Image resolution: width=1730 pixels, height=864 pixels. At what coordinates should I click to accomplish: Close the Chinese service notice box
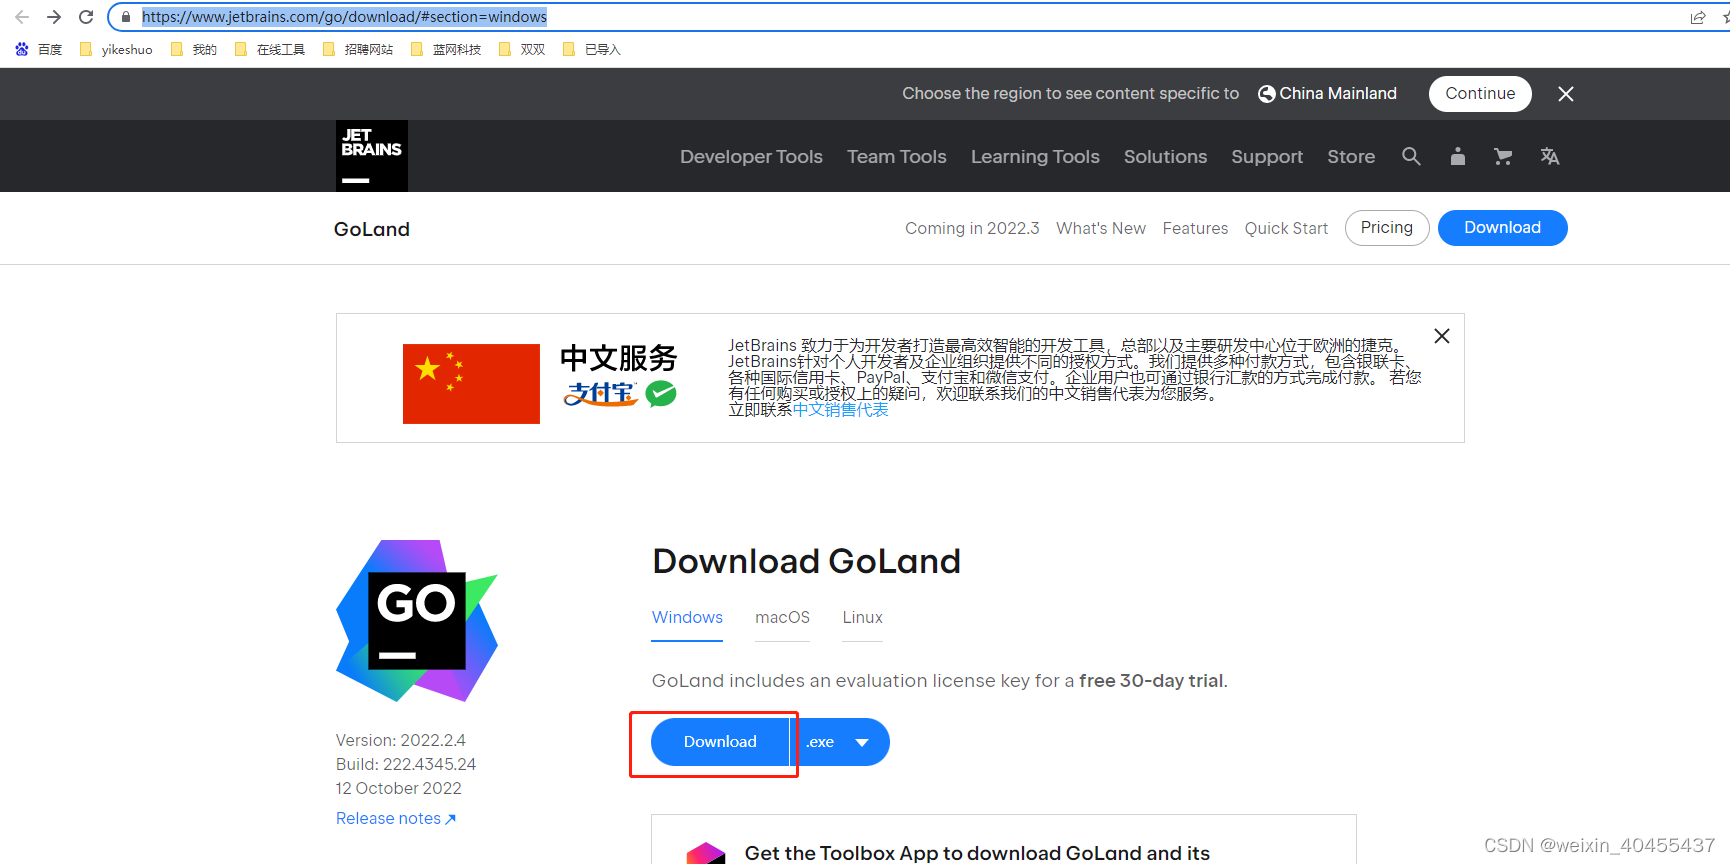(x=1442, y=336)
